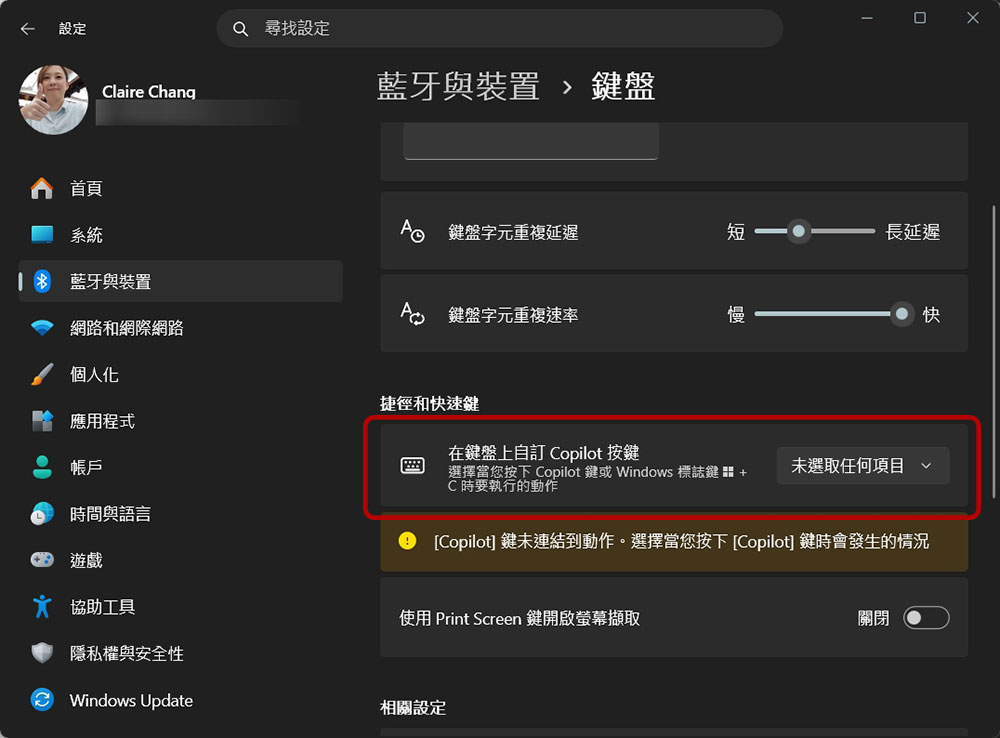Click the gamepad icon for 遊戲
1000x738 pixels.
[x=42, y=560]
